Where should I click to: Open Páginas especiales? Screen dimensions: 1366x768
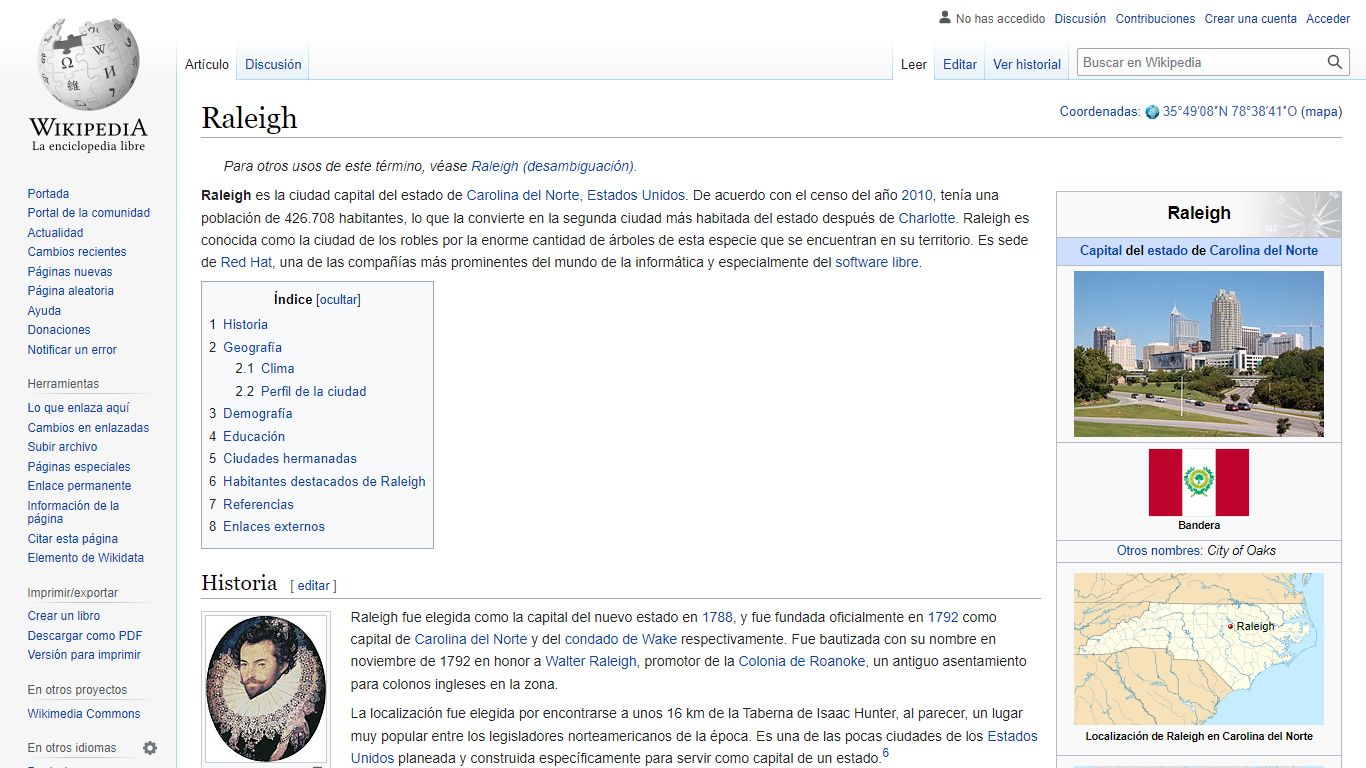pyautogui.click(x=79, y=467)
